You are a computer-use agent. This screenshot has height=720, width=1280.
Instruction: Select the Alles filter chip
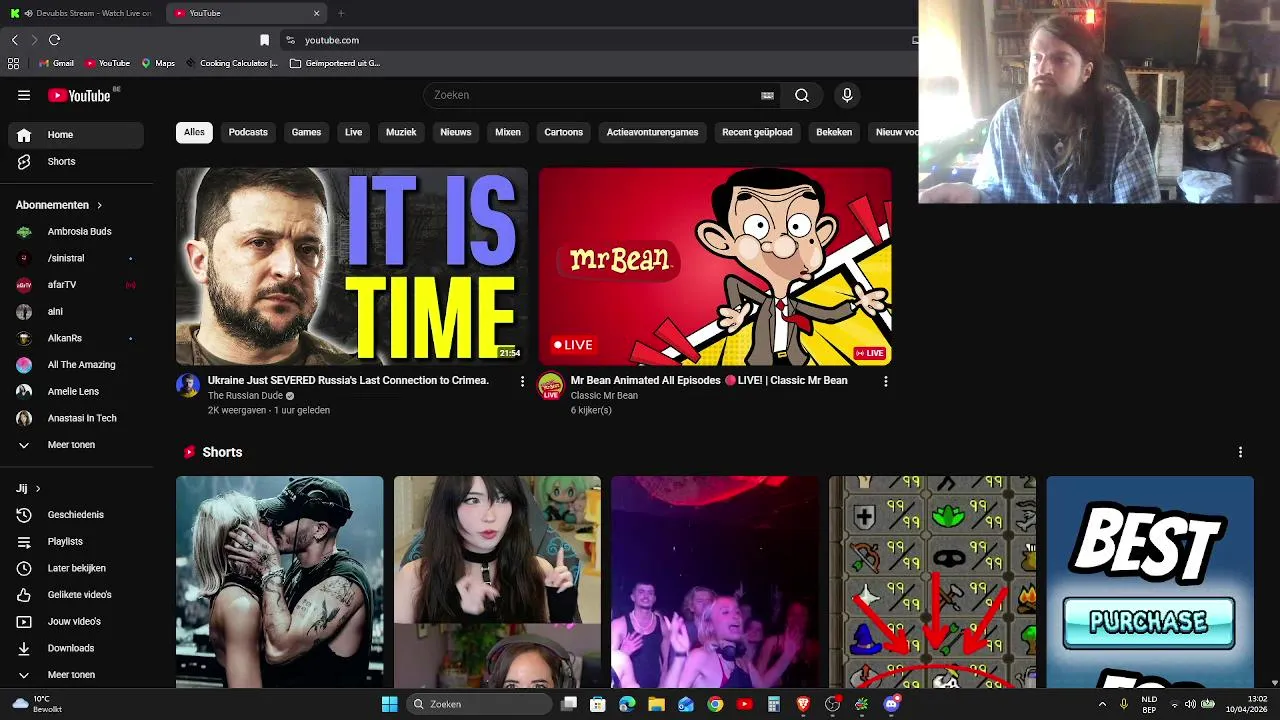(x=194, y=132)
